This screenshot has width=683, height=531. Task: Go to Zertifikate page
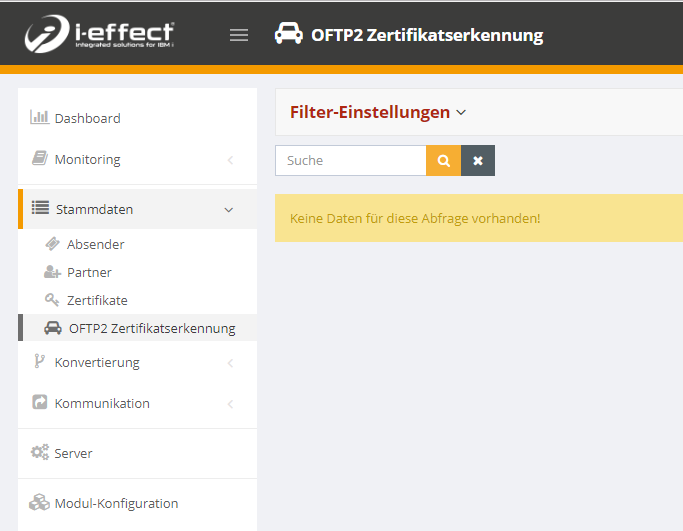click(x=97, y=300)
